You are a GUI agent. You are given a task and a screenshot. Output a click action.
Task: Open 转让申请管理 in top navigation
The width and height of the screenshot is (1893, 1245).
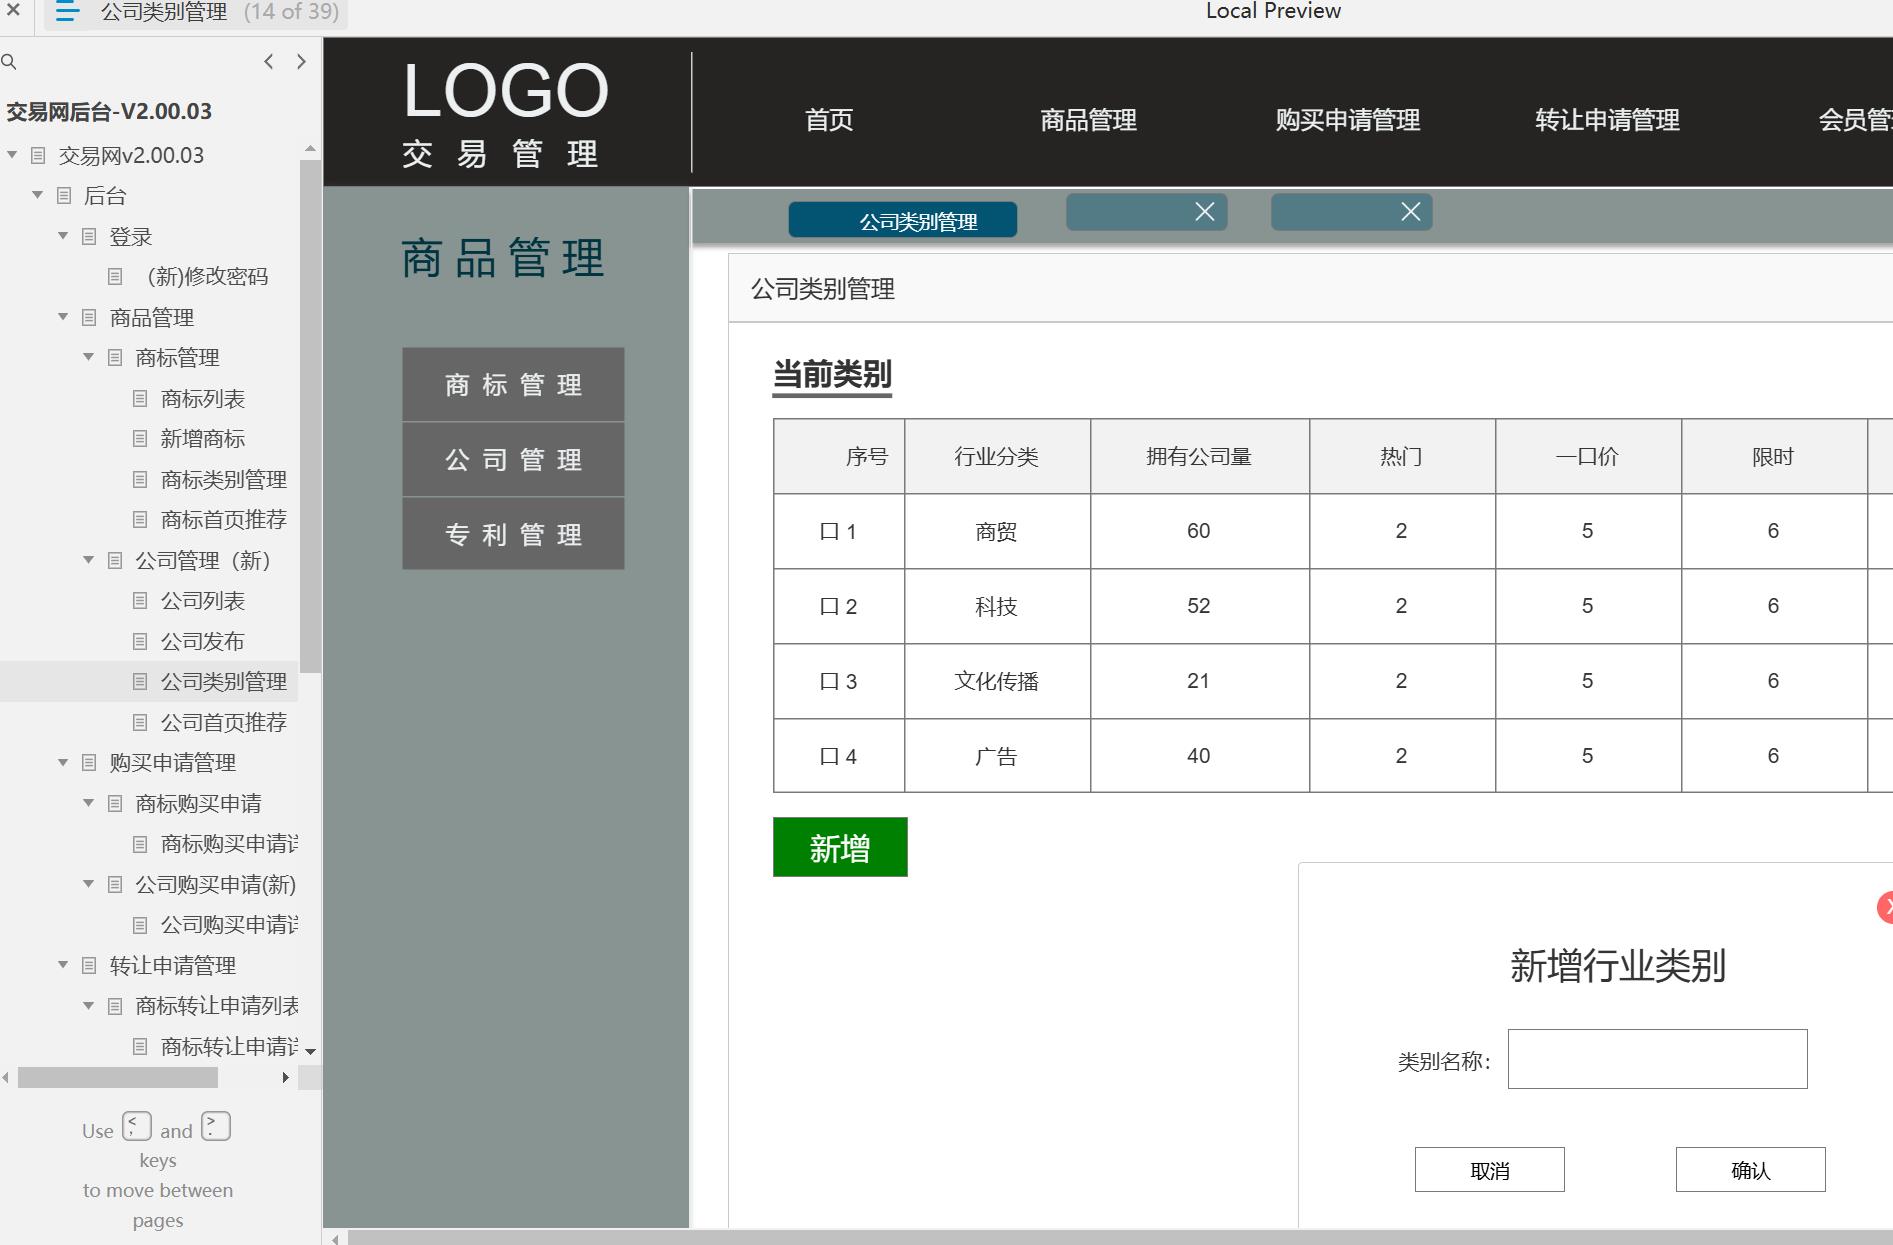point(1607,120)
